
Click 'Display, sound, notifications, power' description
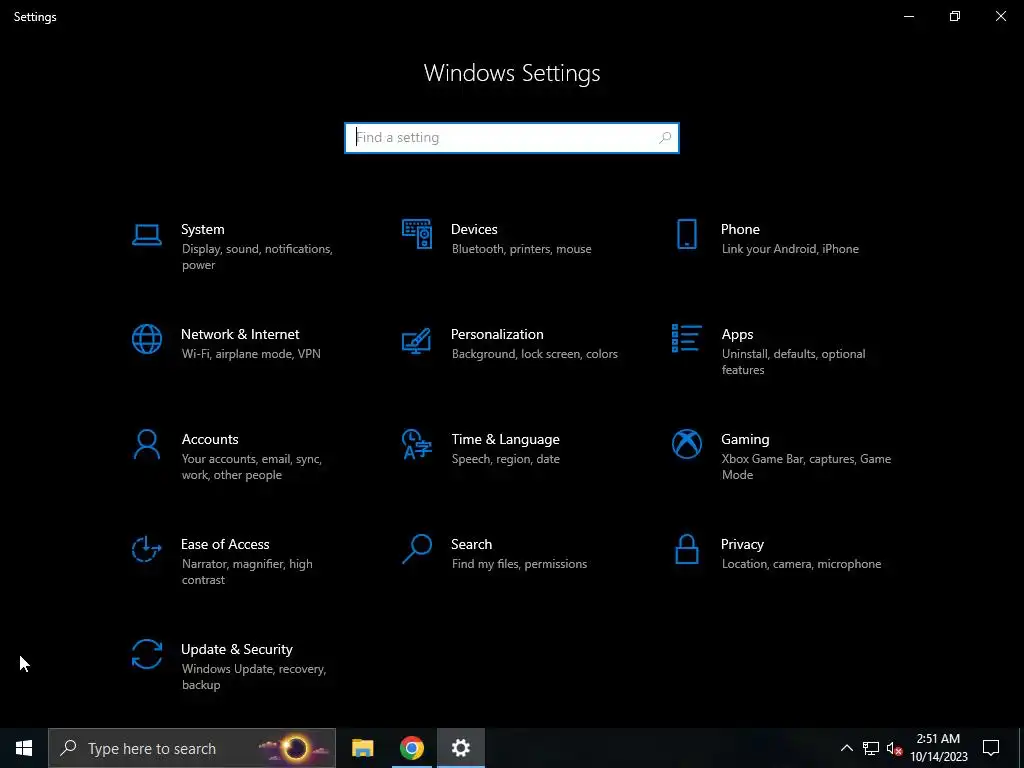(x=257, y=257)
